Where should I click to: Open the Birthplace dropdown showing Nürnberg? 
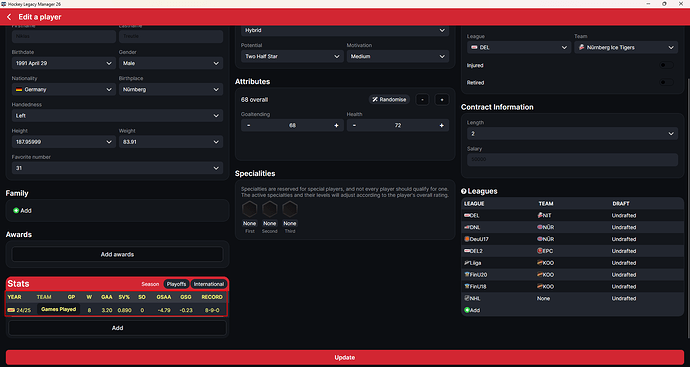click(x=171, y=89)
